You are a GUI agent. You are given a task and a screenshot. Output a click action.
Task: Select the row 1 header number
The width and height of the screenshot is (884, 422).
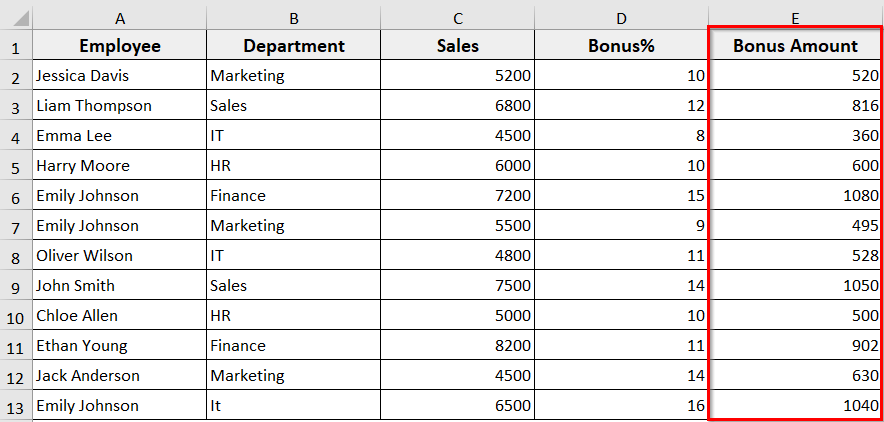[x=16, y=46]
